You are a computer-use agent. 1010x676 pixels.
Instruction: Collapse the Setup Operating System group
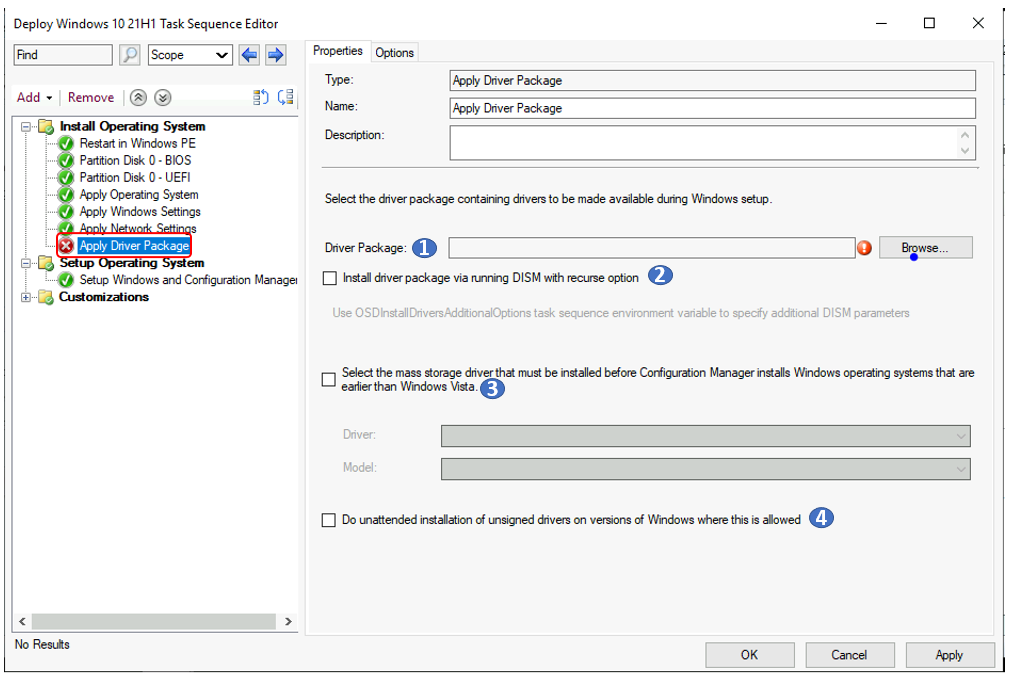pos(26,263)
